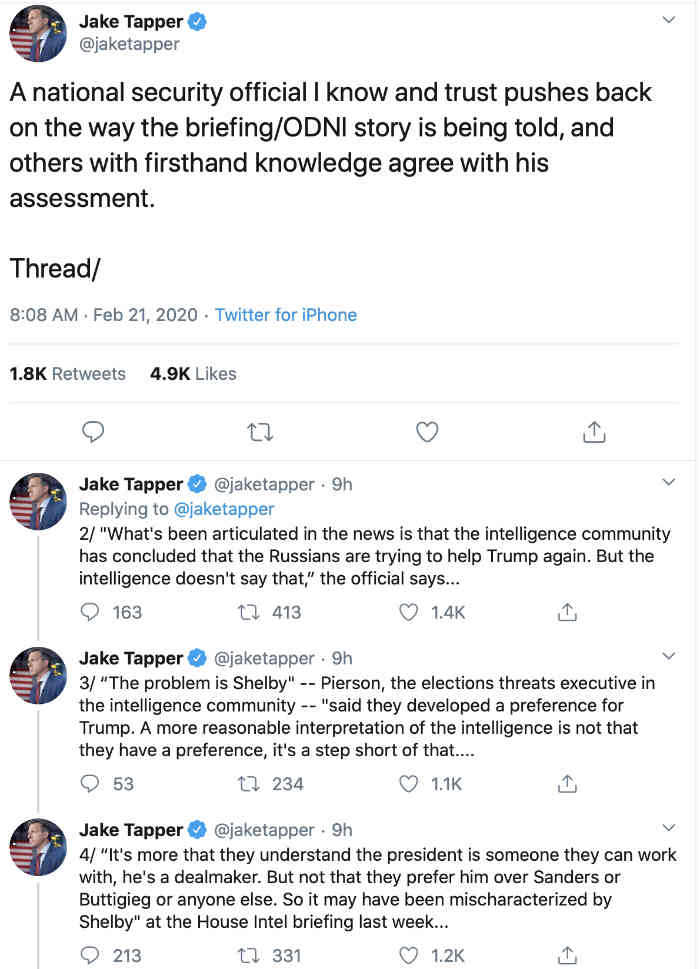700x969 pixels.
Task: Open reply icon showing 163 replies
Action: tap(90, 612)
